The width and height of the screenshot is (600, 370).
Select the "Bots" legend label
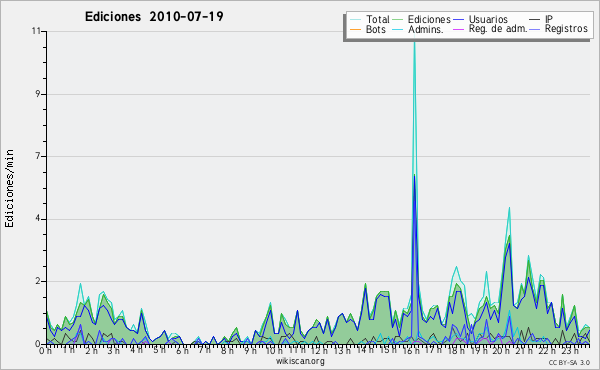click(x=375, y=29)
